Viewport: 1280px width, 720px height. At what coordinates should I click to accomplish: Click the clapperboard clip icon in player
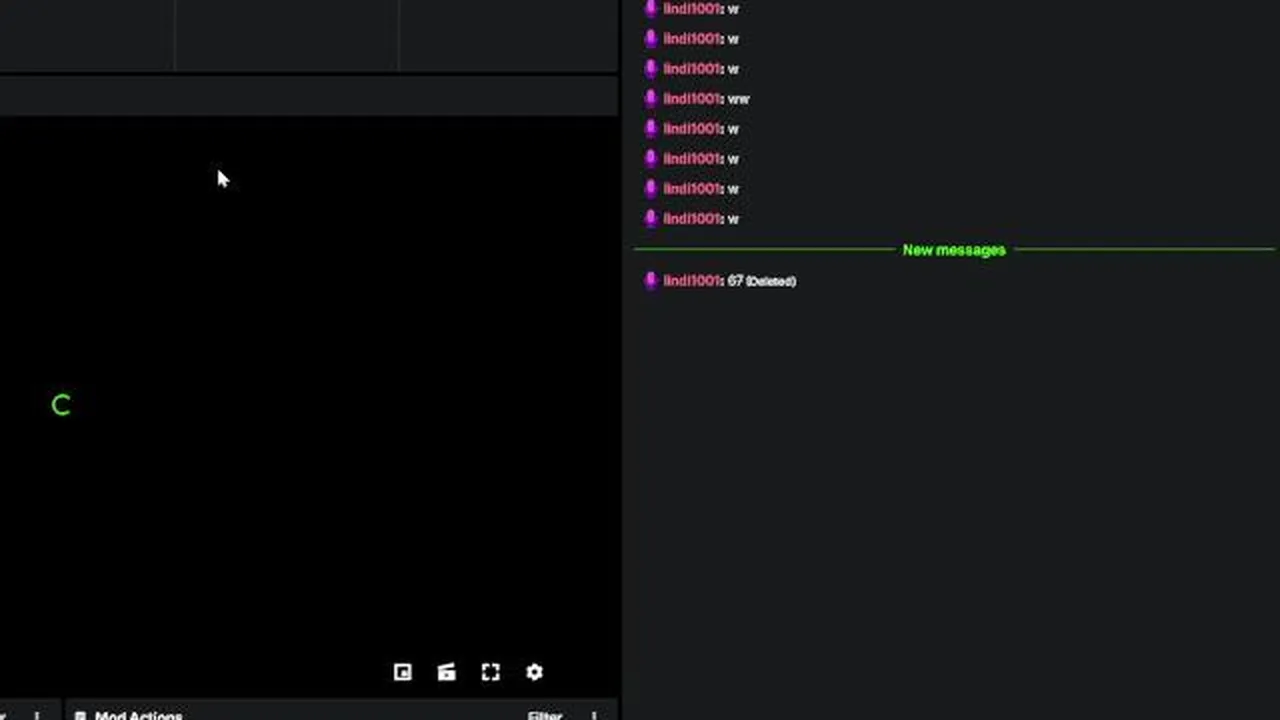point(446,672)
